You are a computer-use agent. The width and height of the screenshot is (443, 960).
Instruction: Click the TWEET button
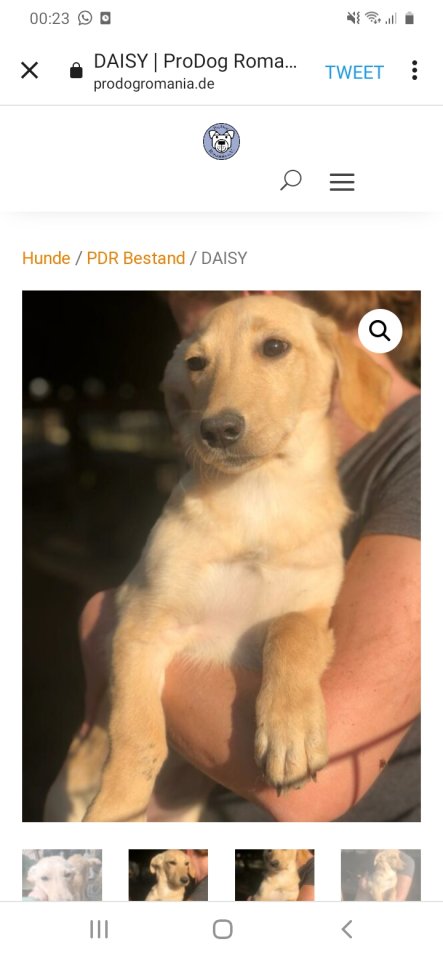click(354, 72)
